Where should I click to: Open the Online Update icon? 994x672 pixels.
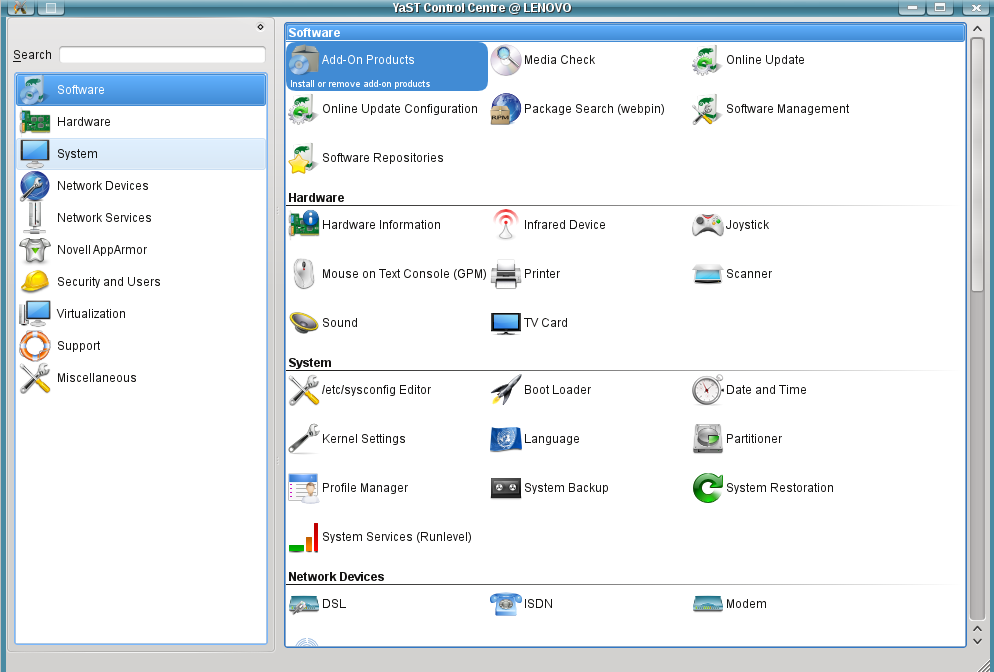click(x=707, y=60)
